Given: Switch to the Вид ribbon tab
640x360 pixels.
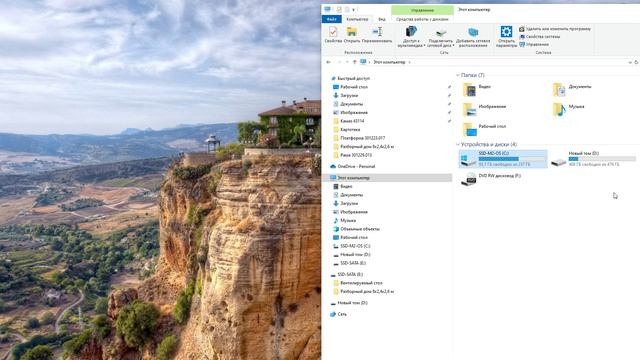Looking at the screenshot, I should click(x=382, y=19).
